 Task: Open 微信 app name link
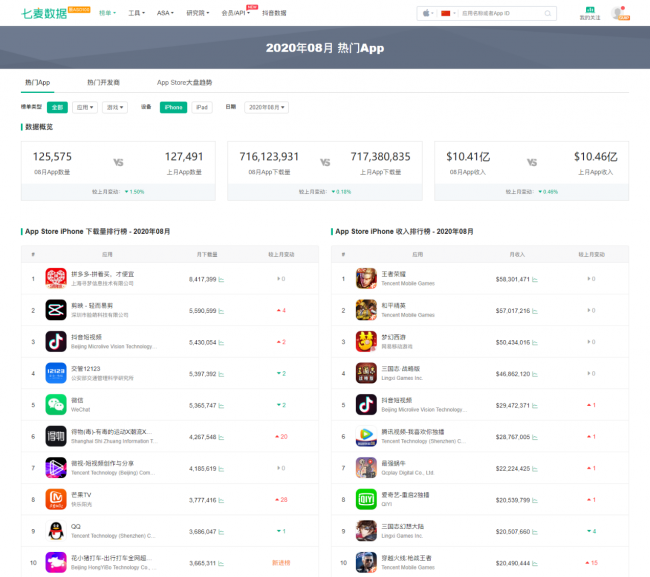coord(77,400)
